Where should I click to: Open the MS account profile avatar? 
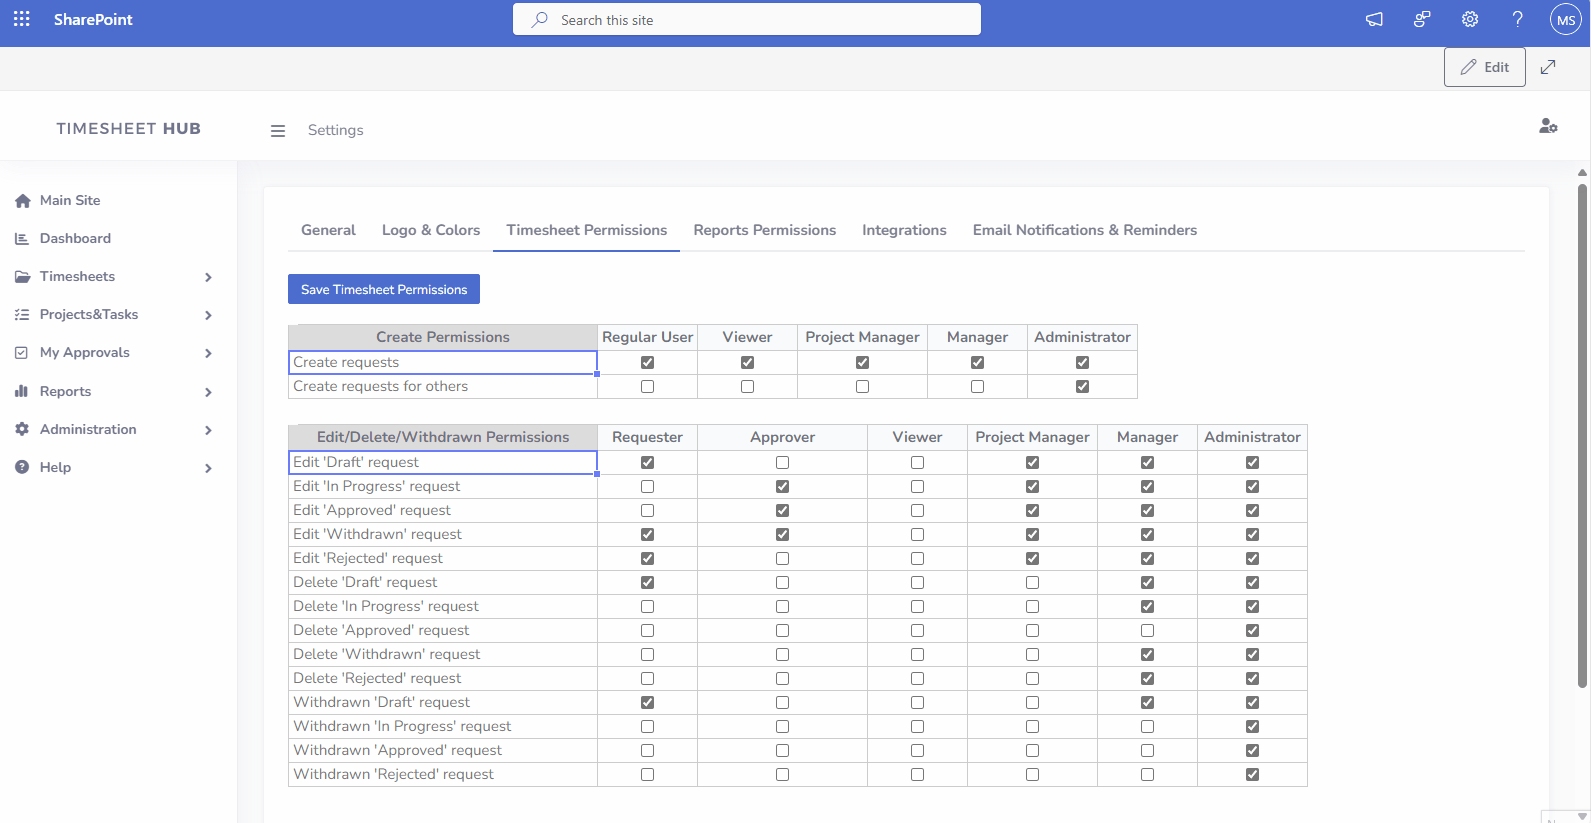click(x=1565, y=19)
